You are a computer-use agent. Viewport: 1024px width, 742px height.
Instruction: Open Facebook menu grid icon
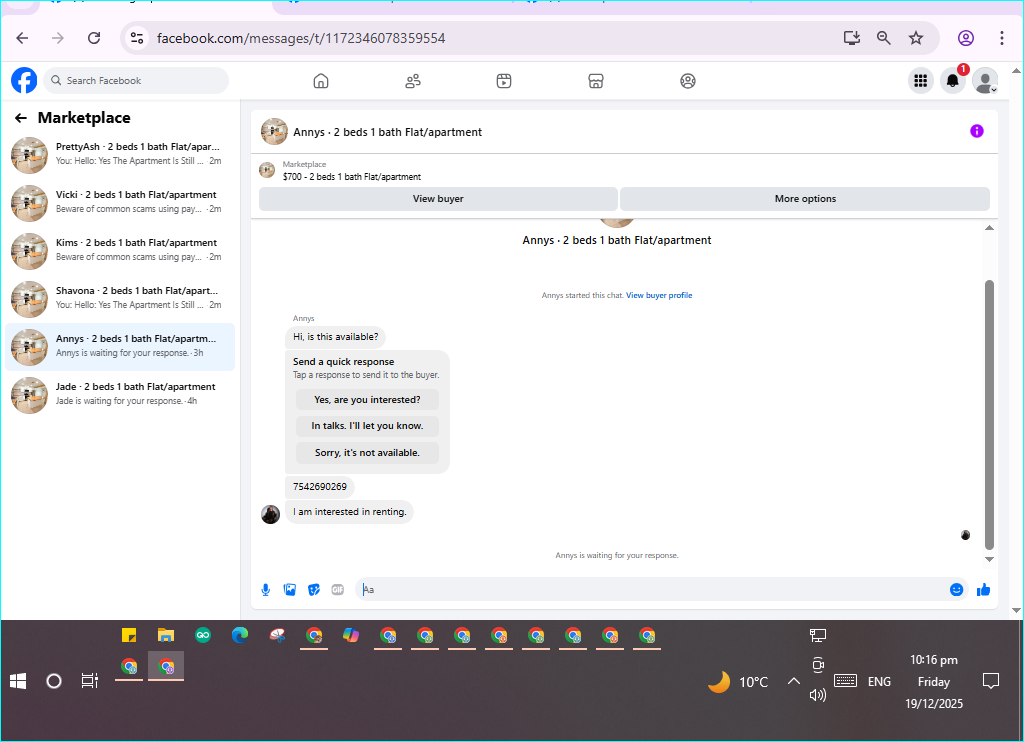pyautogui.click(x=920, y=80)
